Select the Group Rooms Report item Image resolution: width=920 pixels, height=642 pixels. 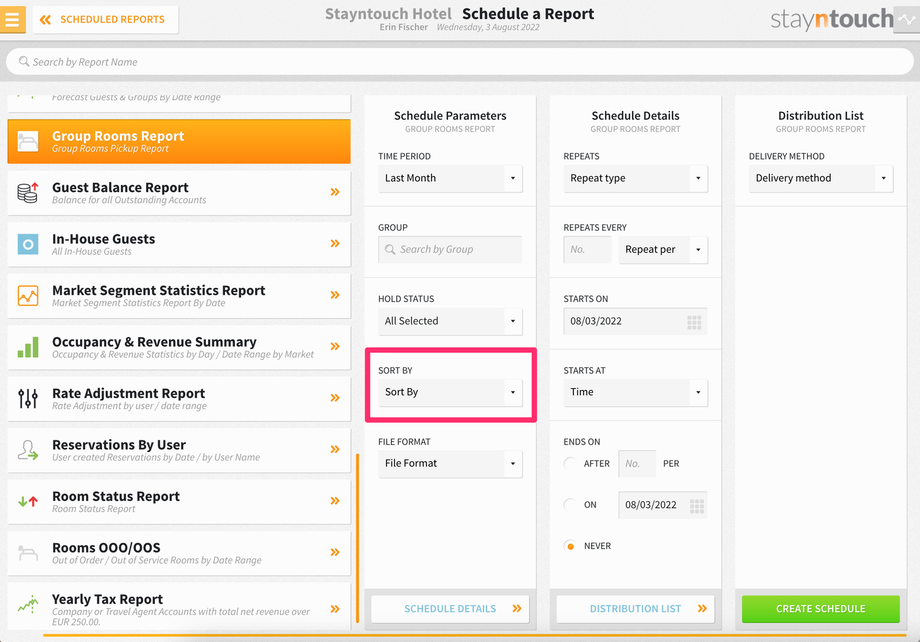[179, 141]
